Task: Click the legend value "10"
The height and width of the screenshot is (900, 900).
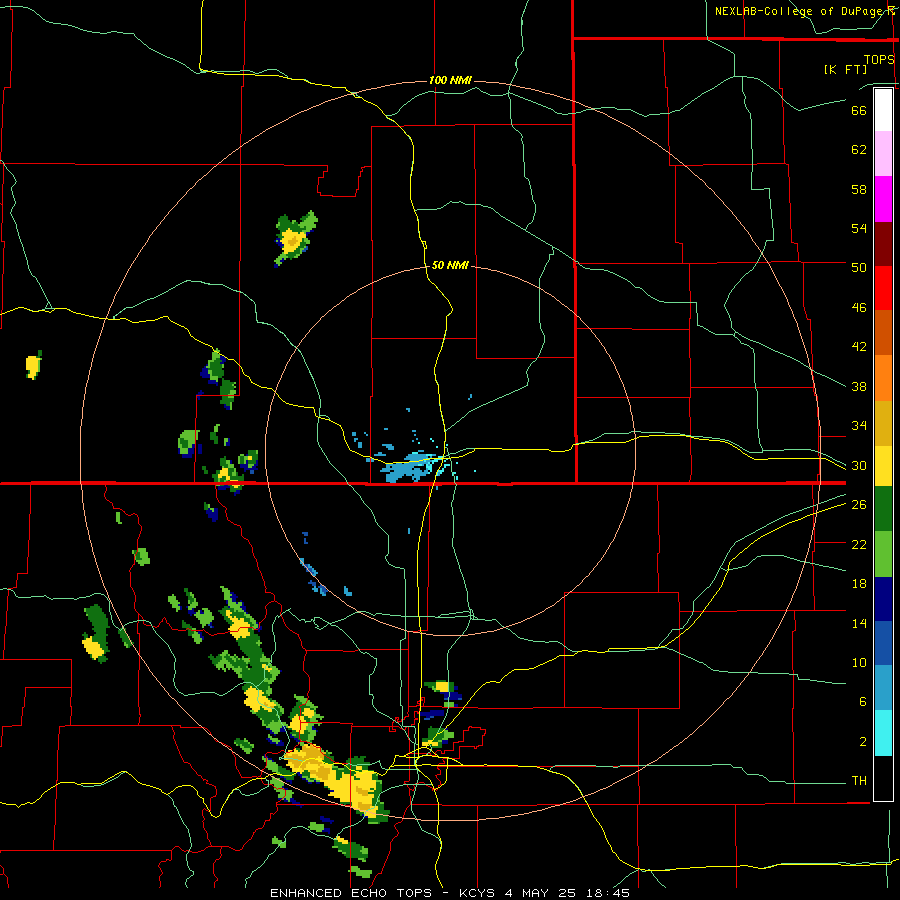Action: [x=859, y=662]
